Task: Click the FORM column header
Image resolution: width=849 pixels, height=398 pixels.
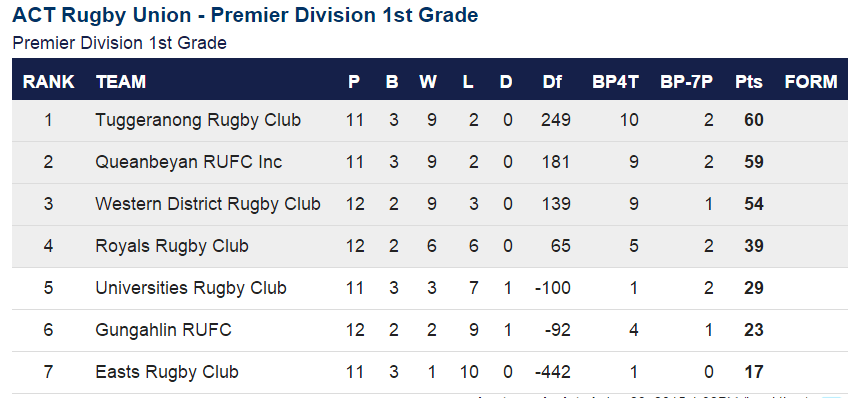Action: [x=811, y=82]
